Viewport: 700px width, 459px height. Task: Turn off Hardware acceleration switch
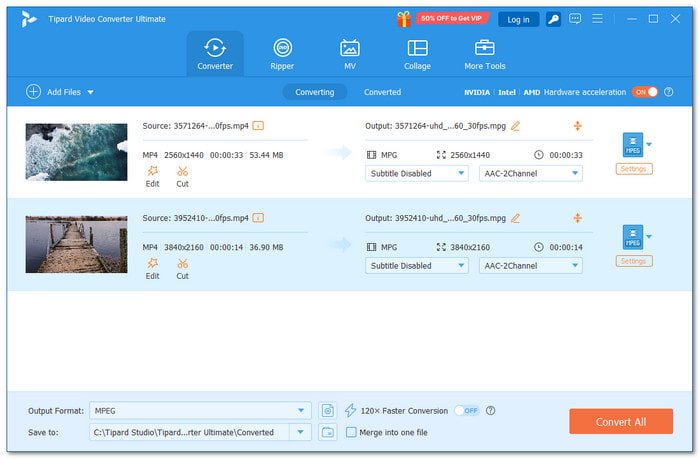[x=645, y=92]
